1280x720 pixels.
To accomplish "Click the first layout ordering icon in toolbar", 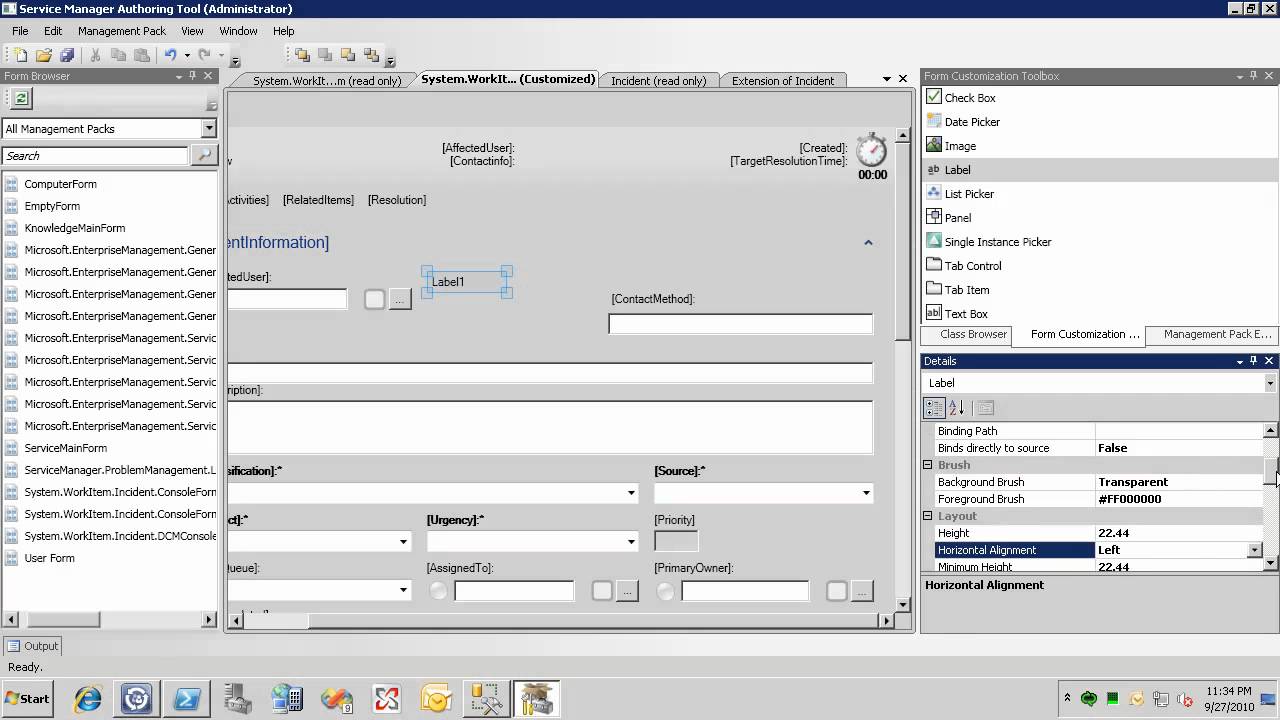I will coord(302,56).
